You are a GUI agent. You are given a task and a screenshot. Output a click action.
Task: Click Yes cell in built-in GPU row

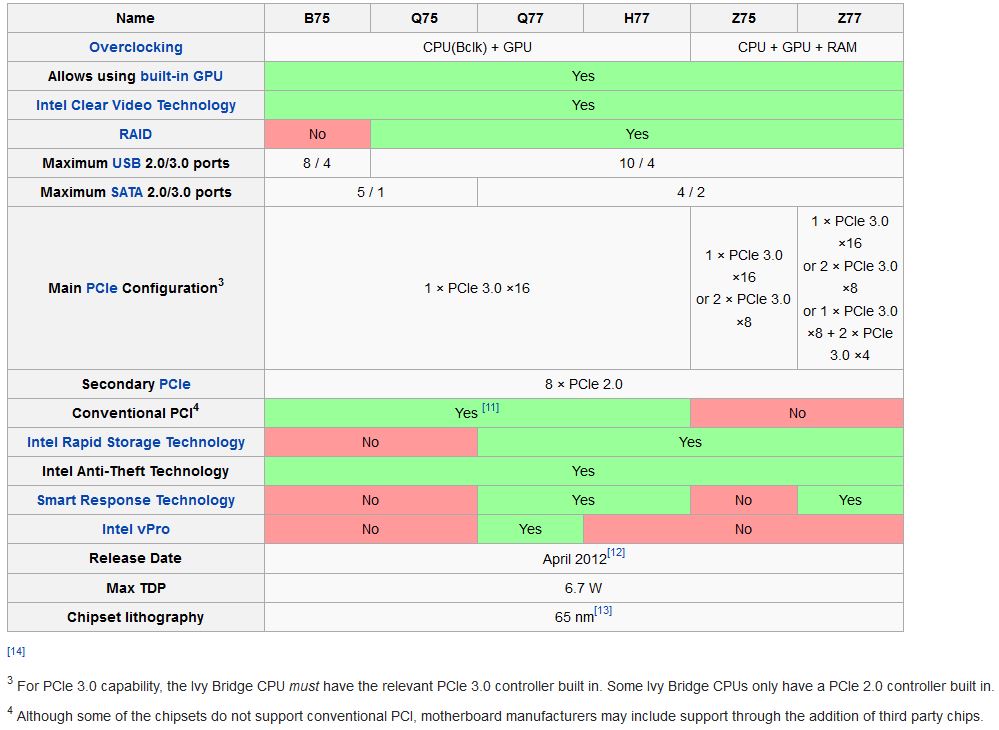point(584,76)
